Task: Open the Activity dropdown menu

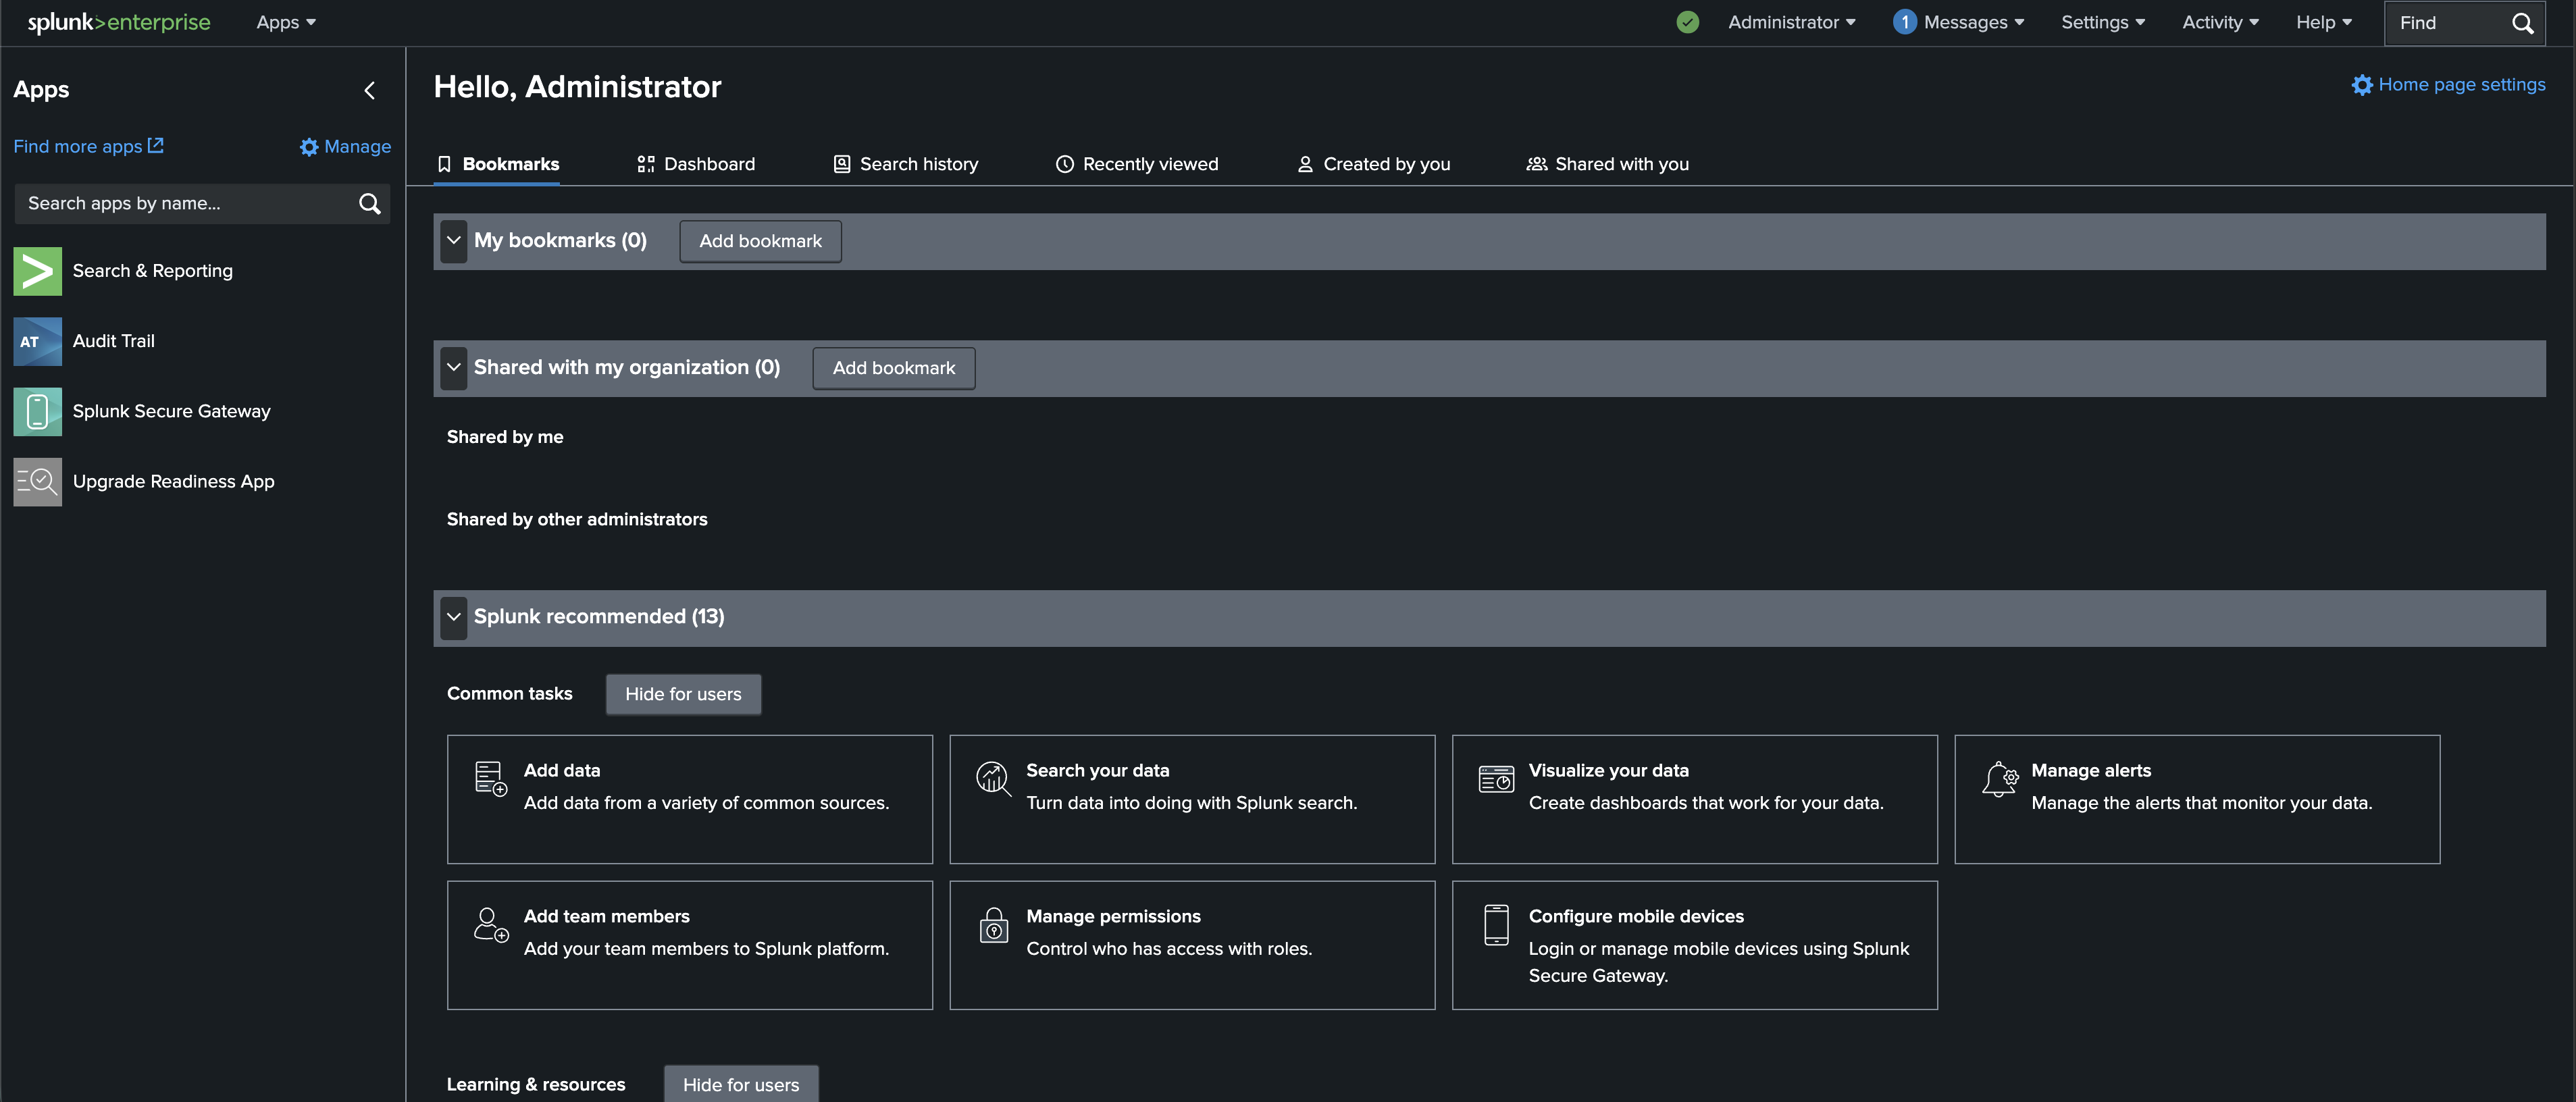Action: point(2220,22)
